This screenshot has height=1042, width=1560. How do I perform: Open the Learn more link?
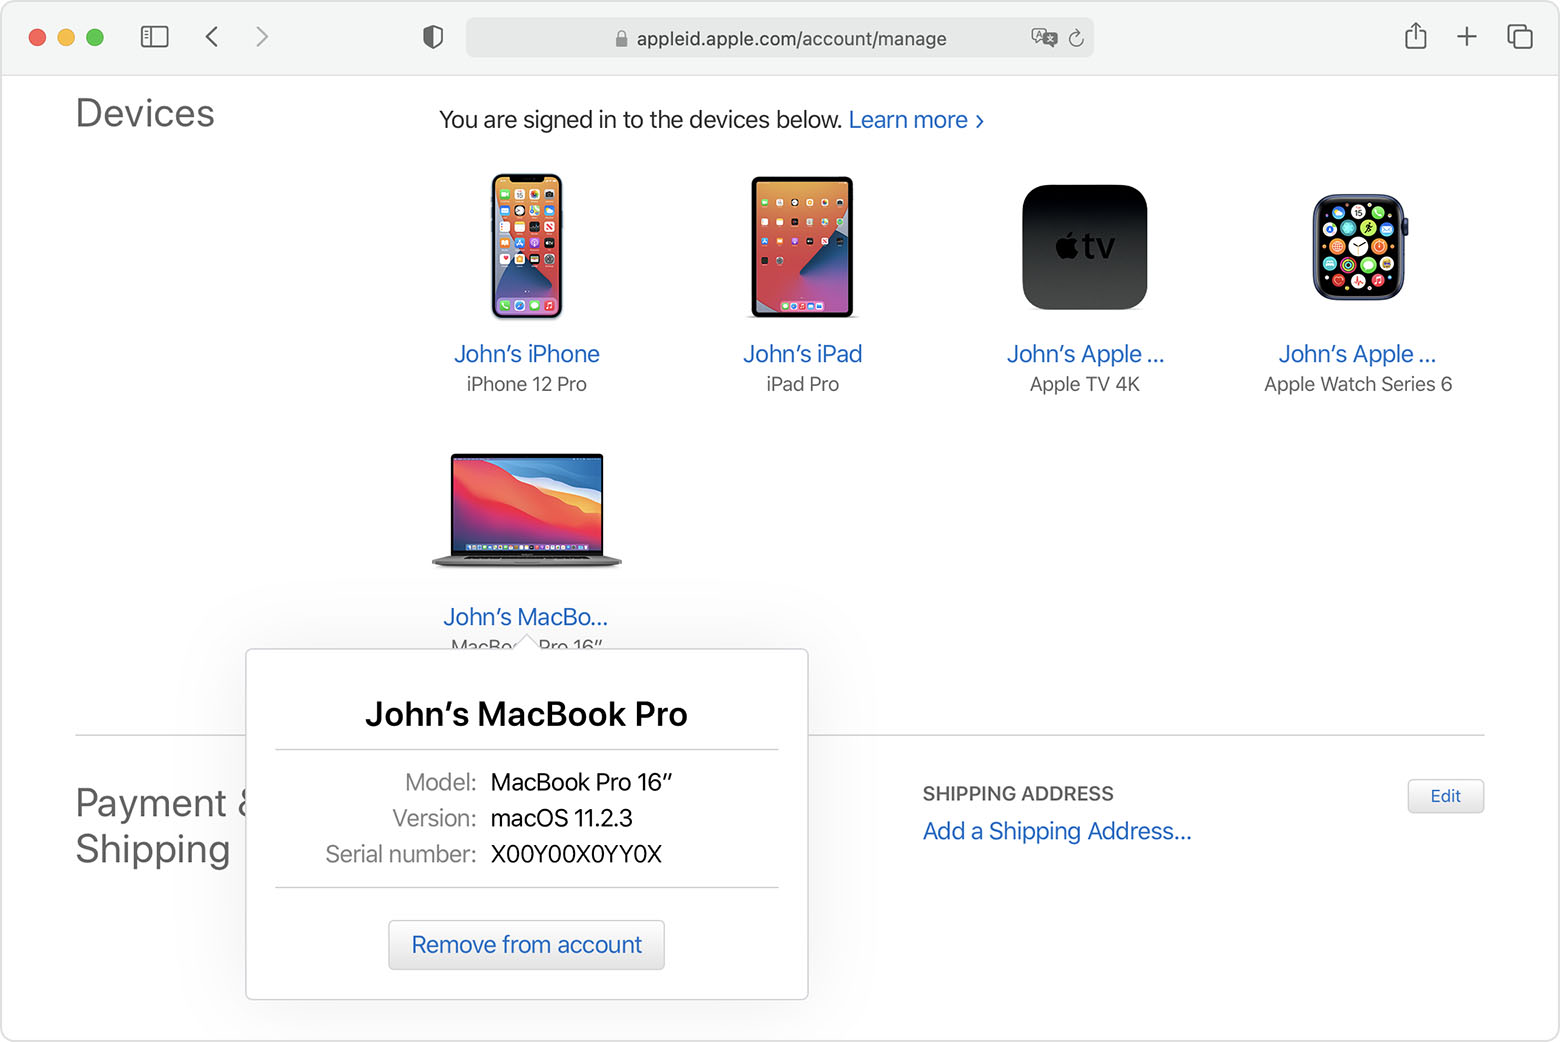click(916, 120)
